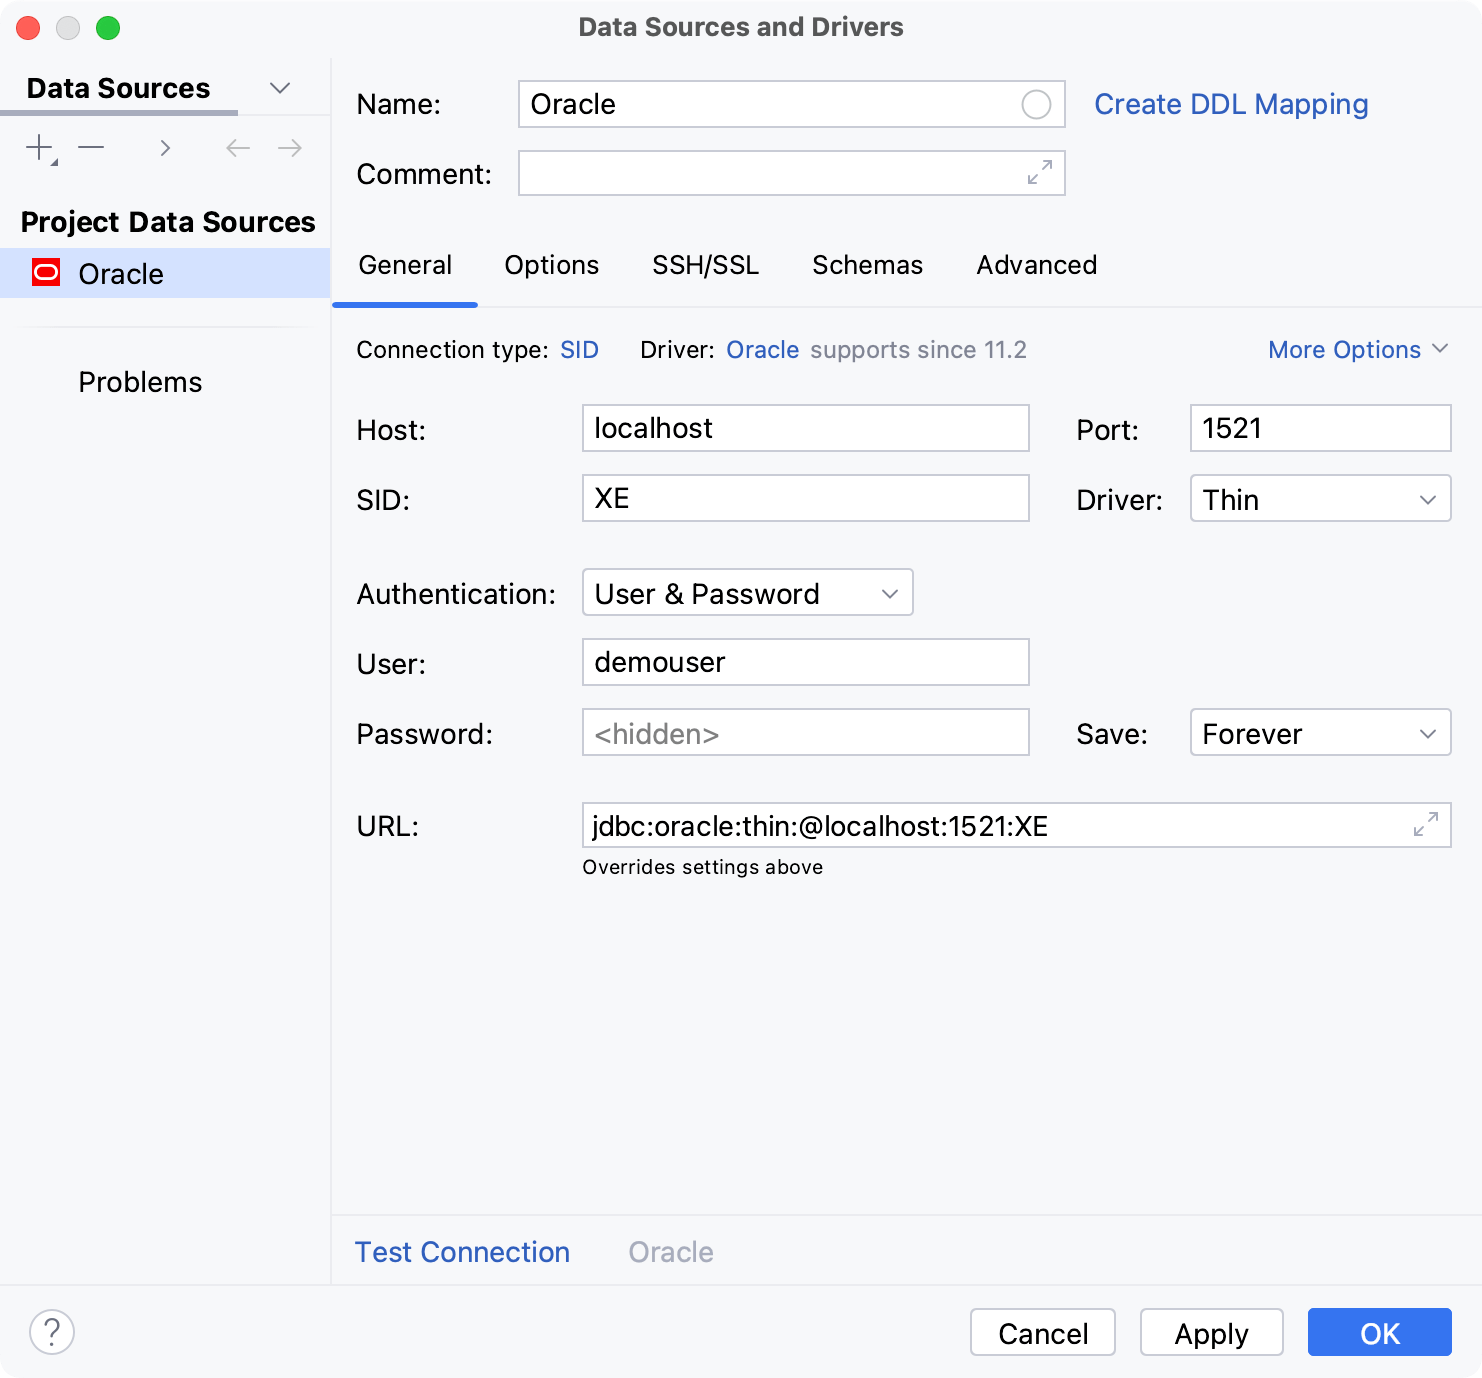Open the Problems view
The image size is (1482, 1378).
pos(140,381)
